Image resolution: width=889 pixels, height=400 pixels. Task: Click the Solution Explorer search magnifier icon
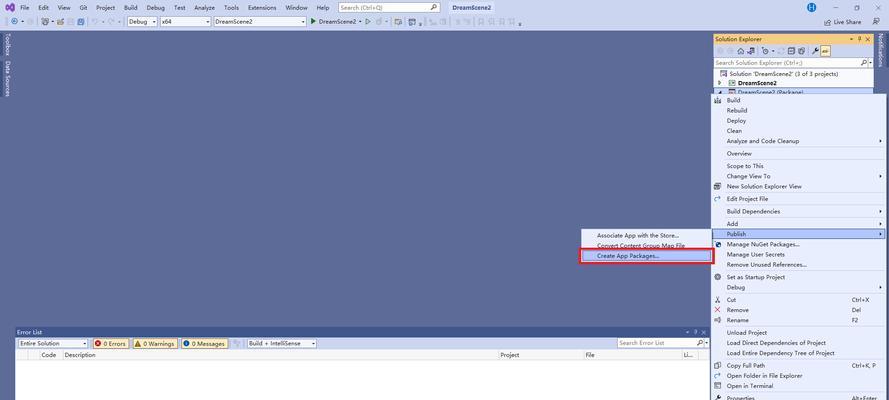tap(863, 63)
